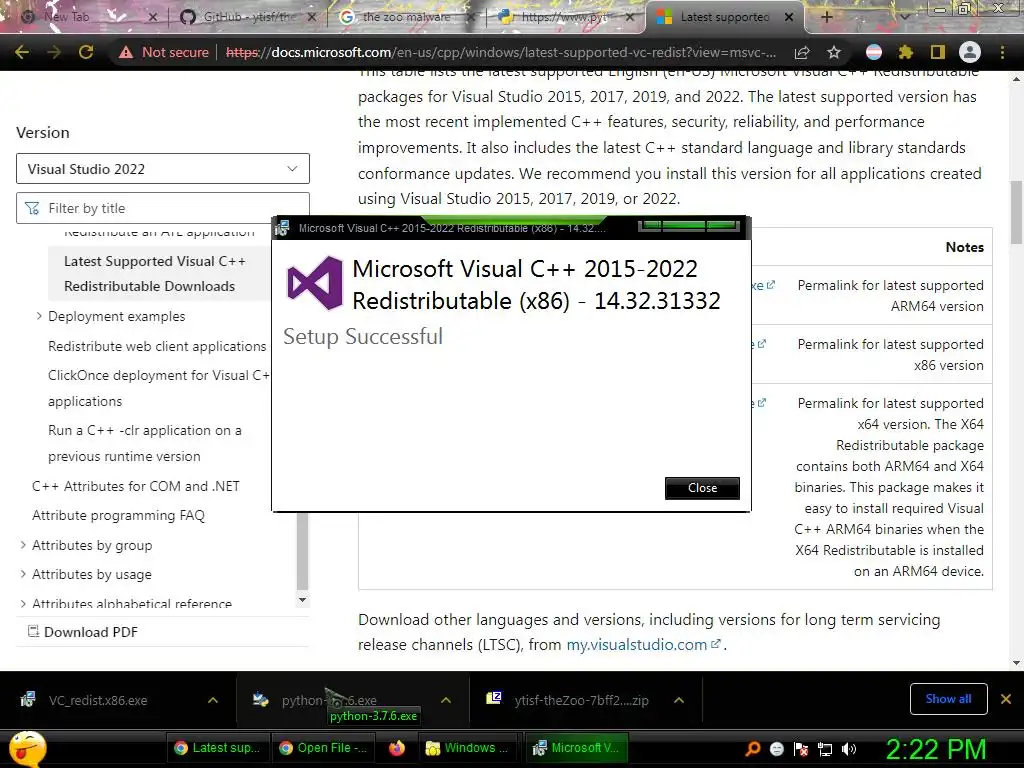Click the Visual Studio logo in installer
The width and height of the screenshot is (1024, 768).
[x=315, y=283]
